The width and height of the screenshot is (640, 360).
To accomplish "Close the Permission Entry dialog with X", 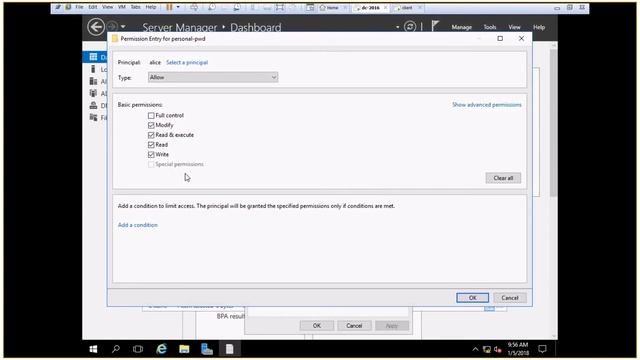I will pos(521,38).
